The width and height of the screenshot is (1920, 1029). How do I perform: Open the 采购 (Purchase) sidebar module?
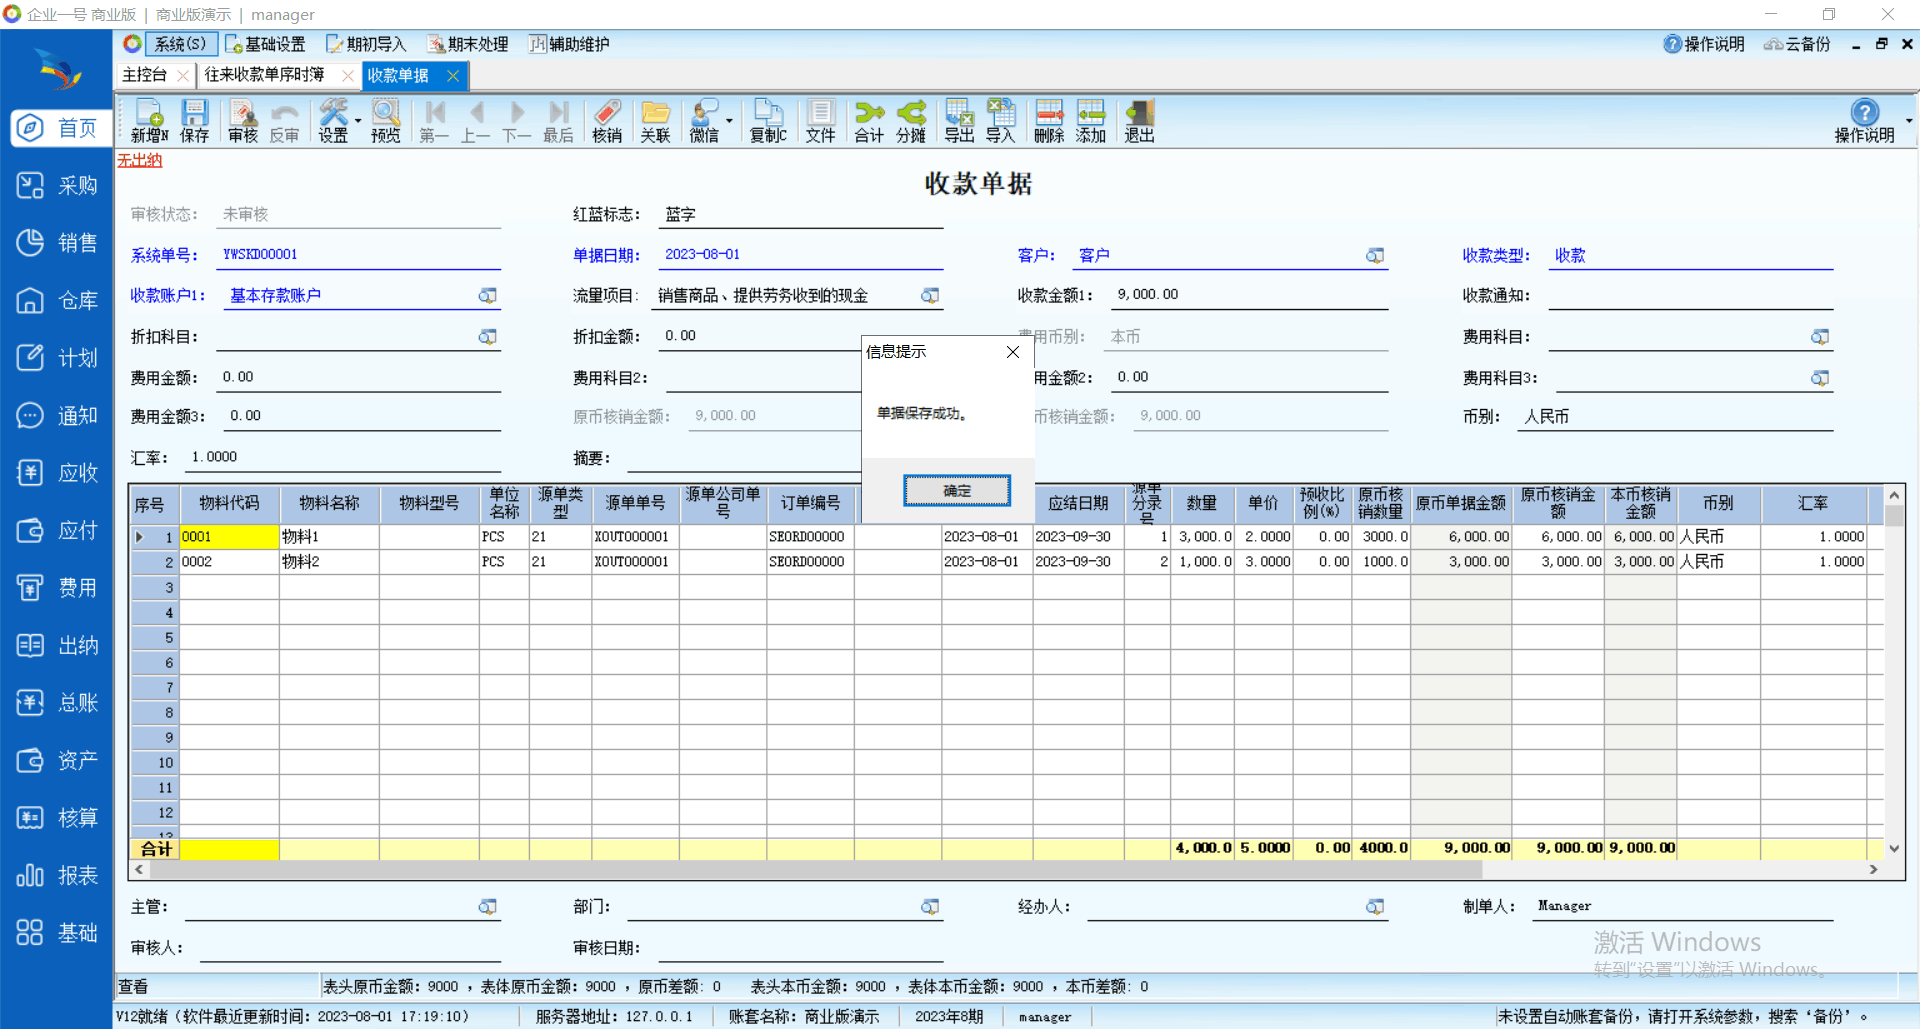coord(57,186)
